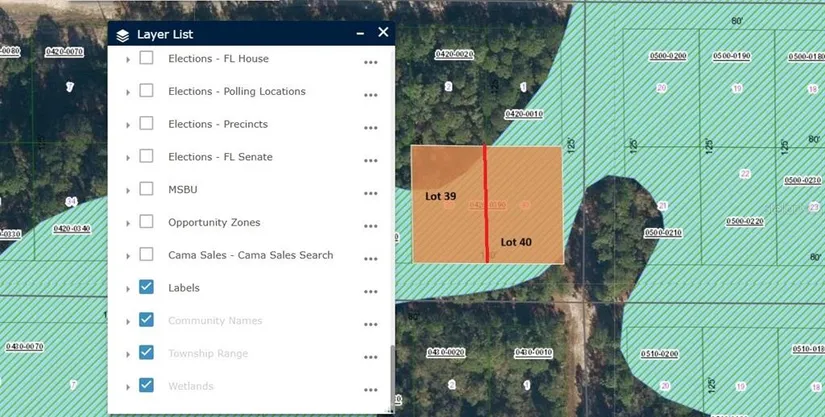Click the Elections - Polling Locations label
This screenshot has width=825, height=417.
pos(236,91)
